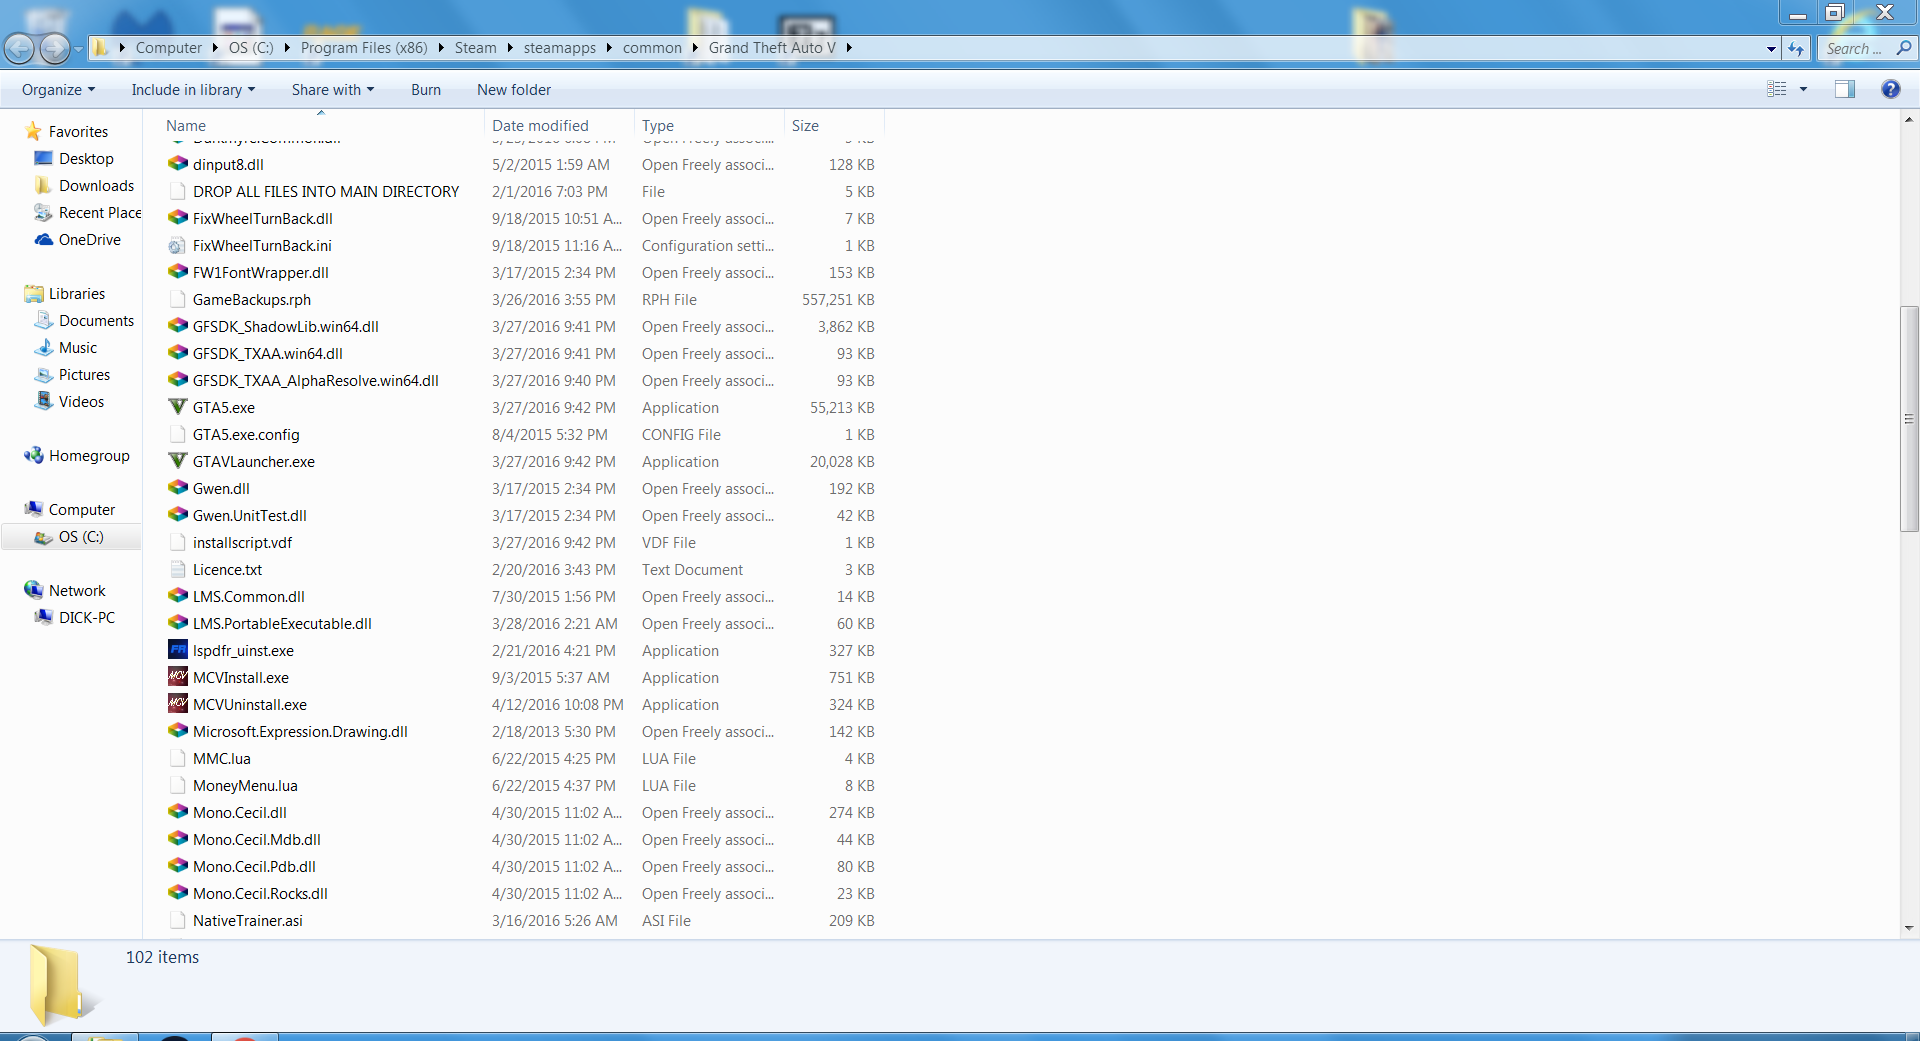Open the Include in library dropdown
The height and width of the screenshot is (1041, 1920).
point(193,89)
